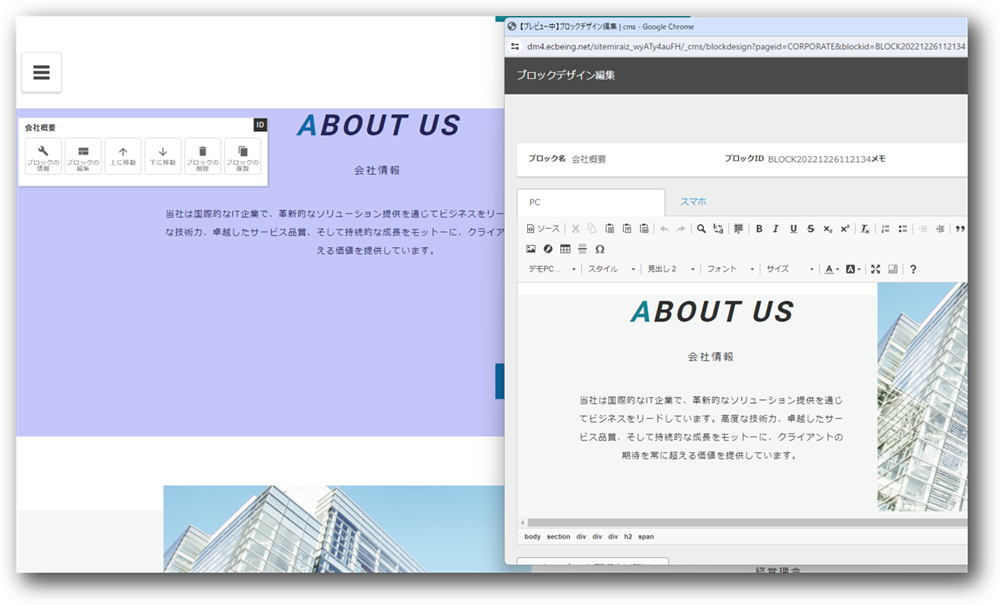Undo the last edit

(x=664, y=229)
